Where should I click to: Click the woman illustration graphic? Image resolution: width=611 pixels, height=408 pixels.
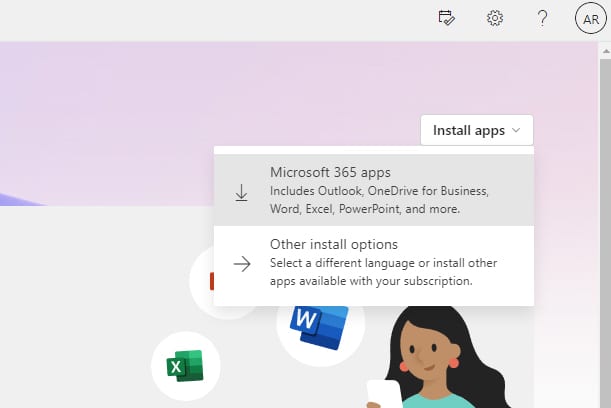(x=440, y=357)
